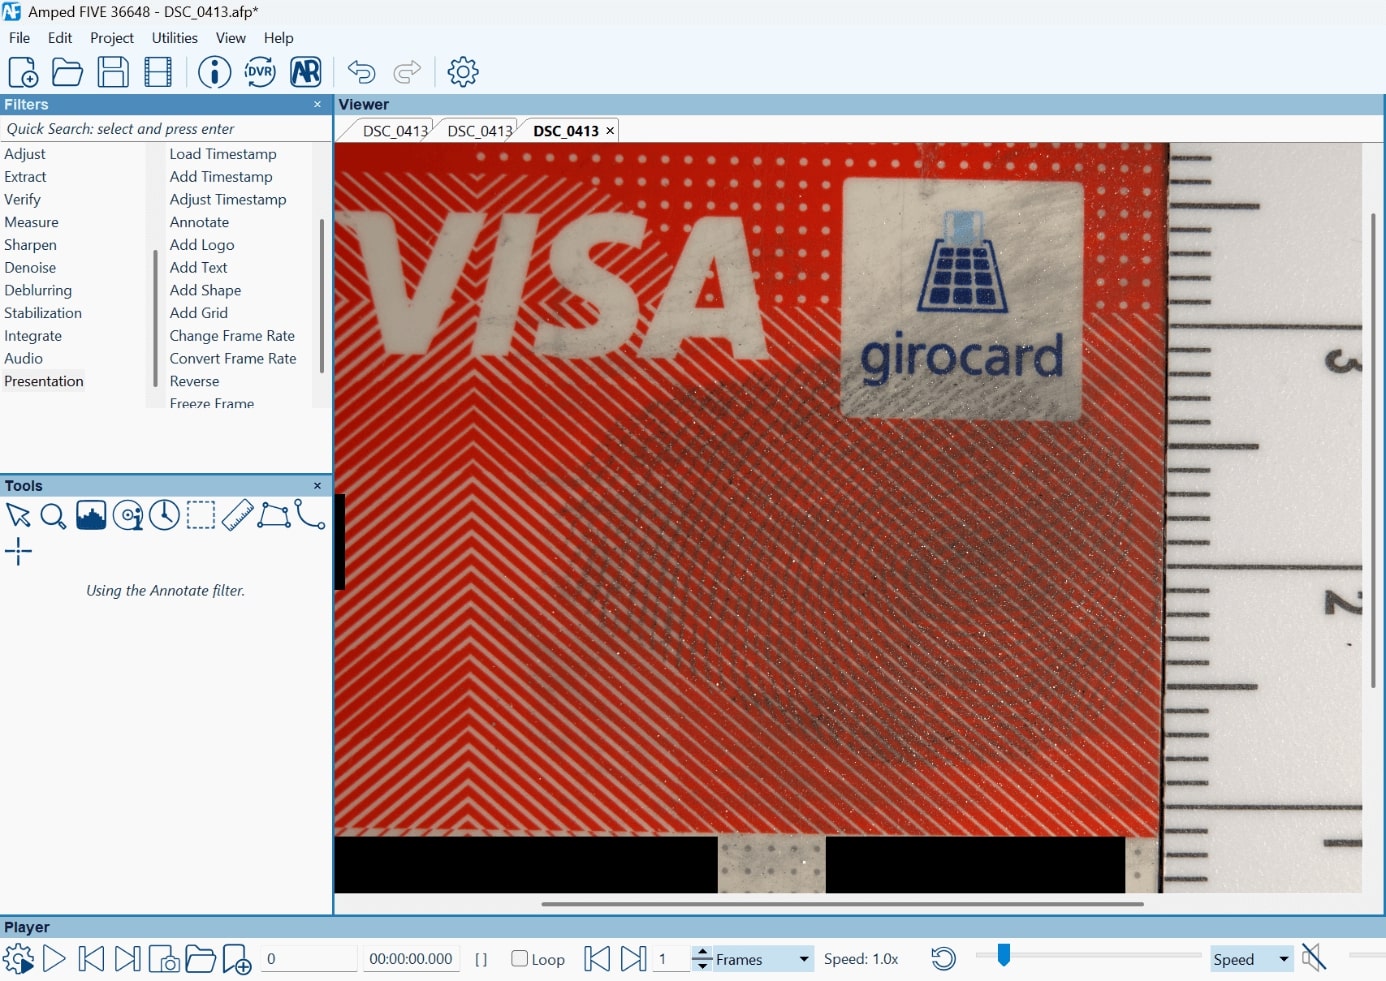Jump to last frame left of snapshot icon

127,959
